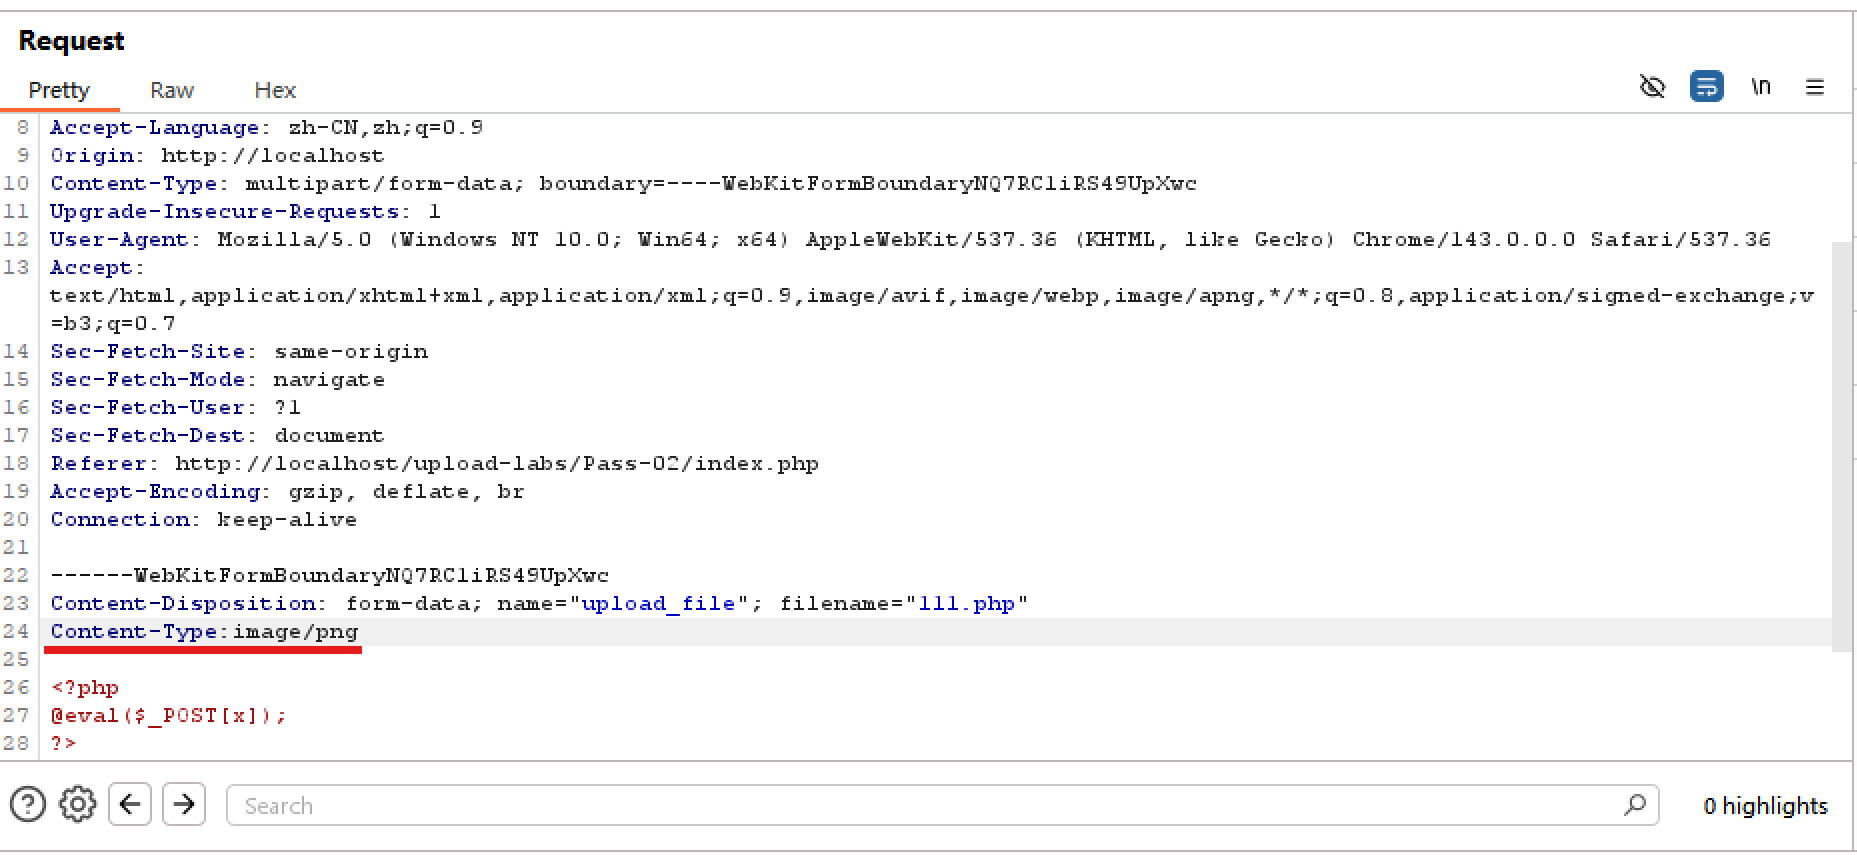
Task: Toggle show newline characters \n button
Action: tap(1761, 87)
